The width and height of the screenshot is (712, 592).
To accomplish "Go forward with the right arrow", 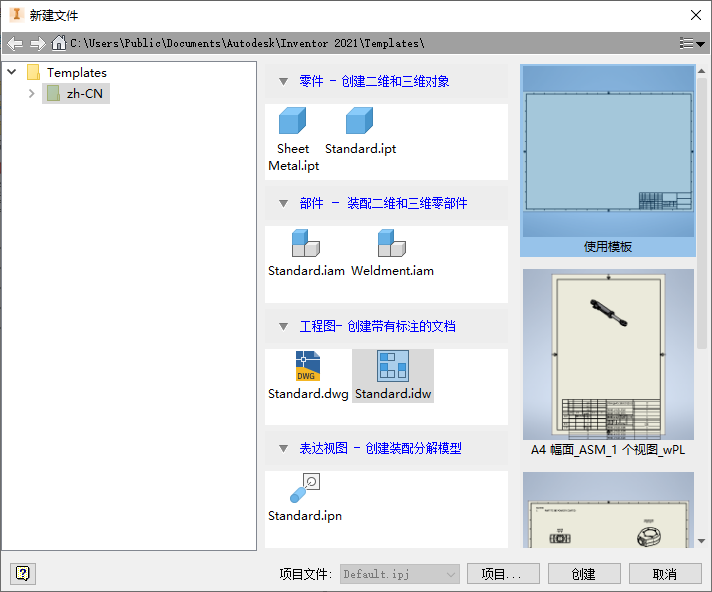I will click(x=38, y=43).
